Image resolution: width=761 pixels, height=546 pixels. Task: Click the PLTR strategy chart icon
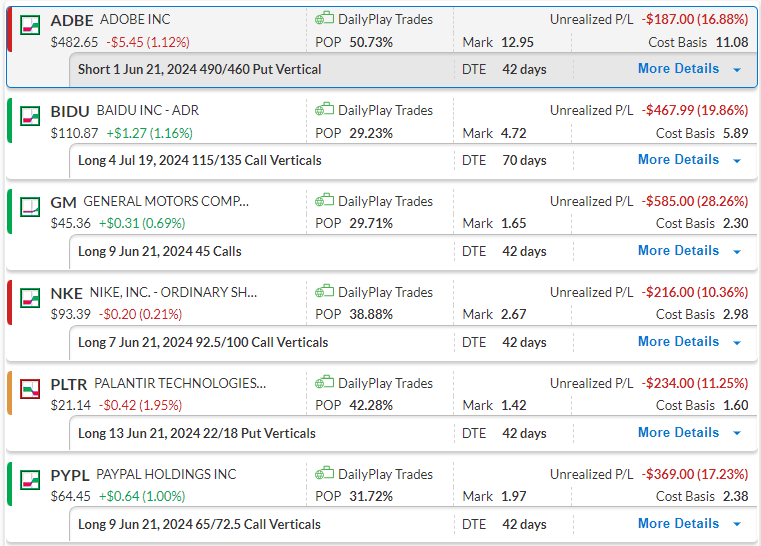tap(30, 389)
